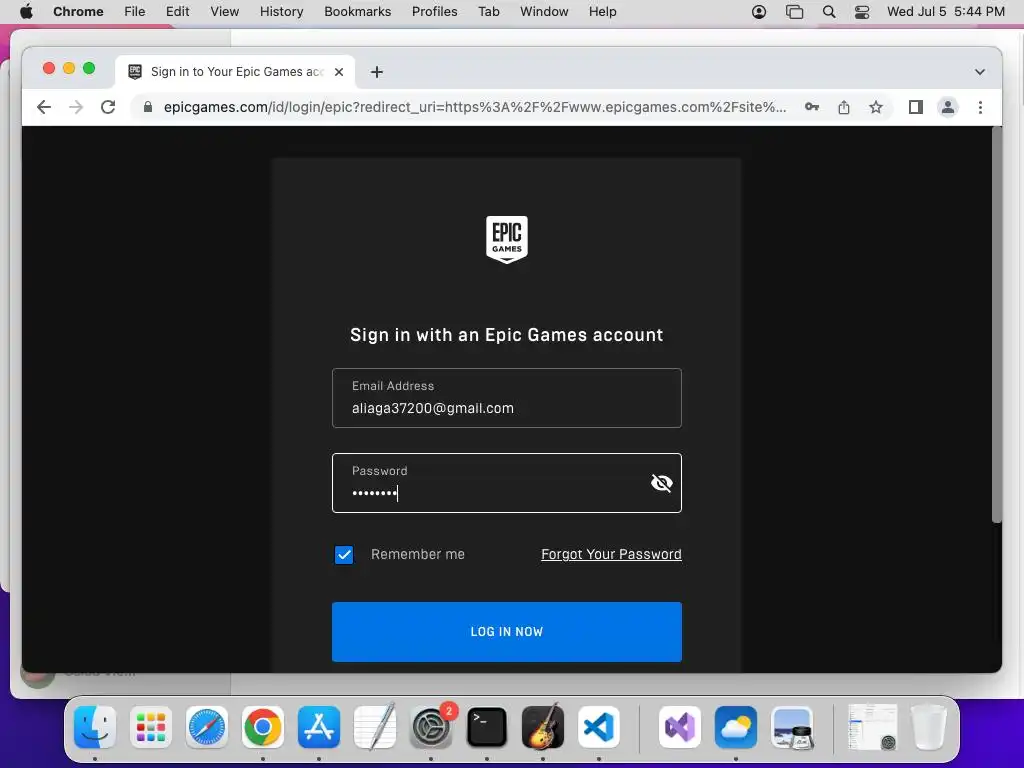
Task: Open Control Center in menu bar
Action: [x=862, y=12]
